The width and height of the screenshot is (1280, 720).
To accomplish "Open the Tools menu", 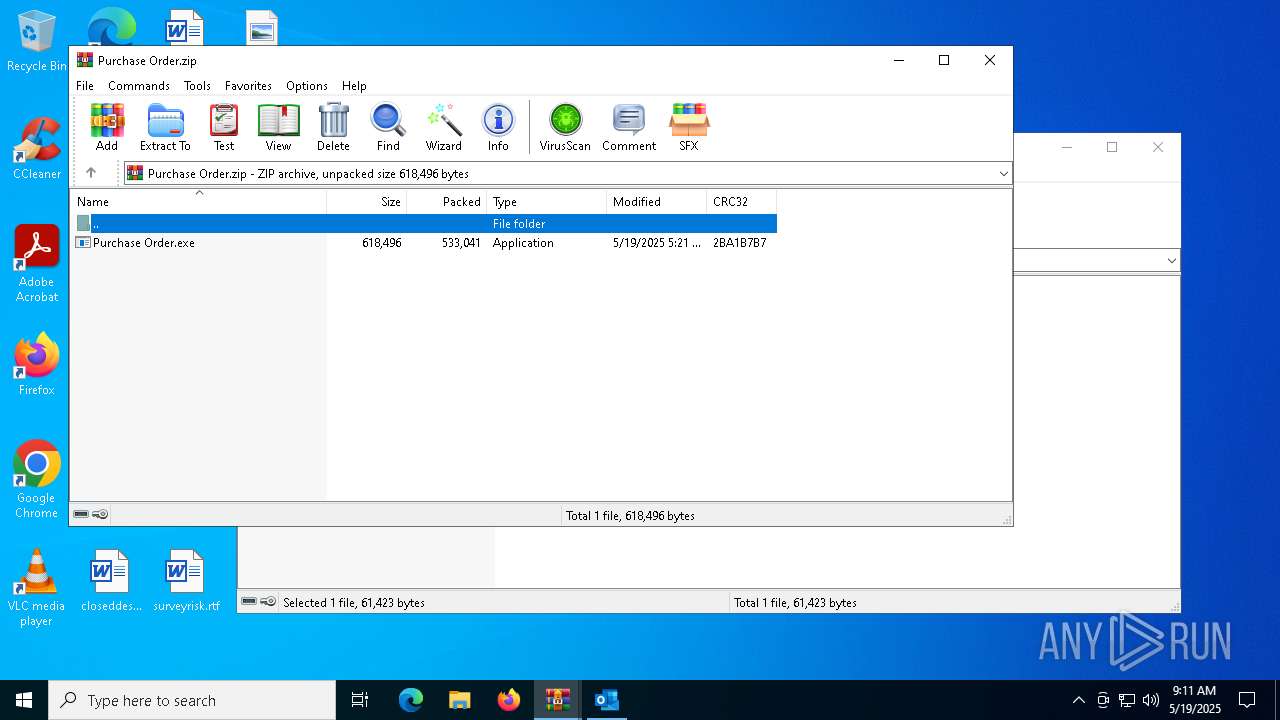I will (x=197, y=86).
